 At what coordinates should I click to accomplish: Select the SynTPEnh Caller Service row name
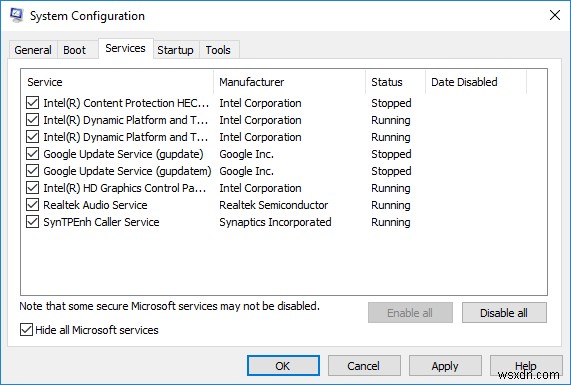pyautogui.click(x=101, y=222)
